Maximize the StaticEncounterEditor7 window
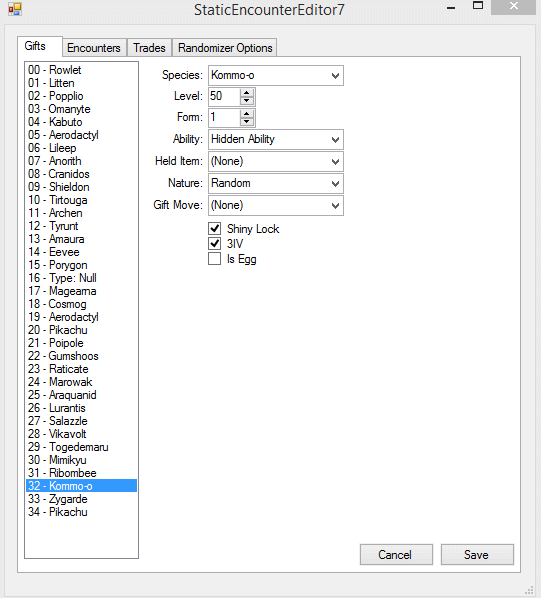The height and width of the screenshot is (598, 541). point(478,6)
